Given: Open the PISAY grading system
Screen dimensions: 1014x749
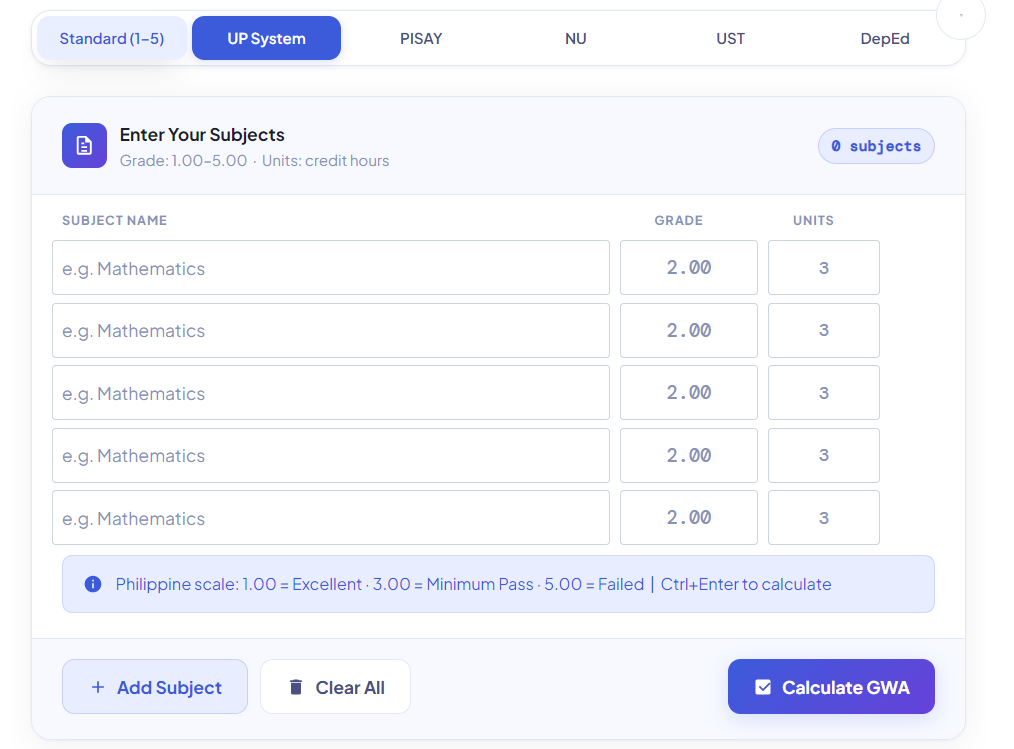Looking at the screenshot, I should pos(421,38).
